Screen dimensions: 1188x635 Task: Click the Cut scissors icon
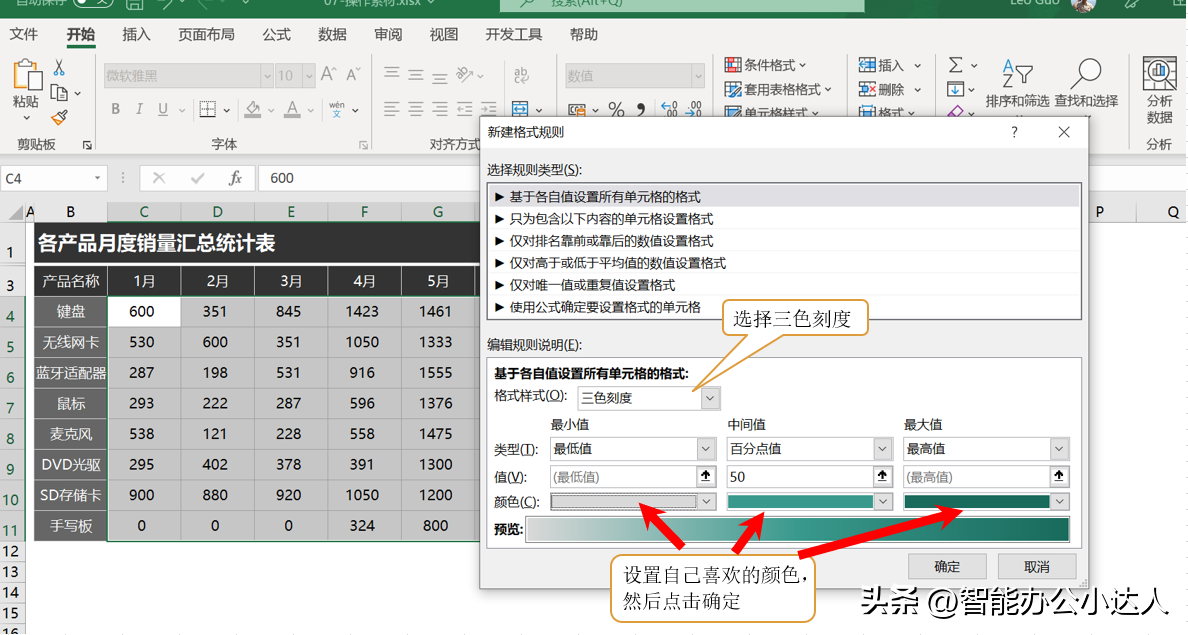pos(59,68)
